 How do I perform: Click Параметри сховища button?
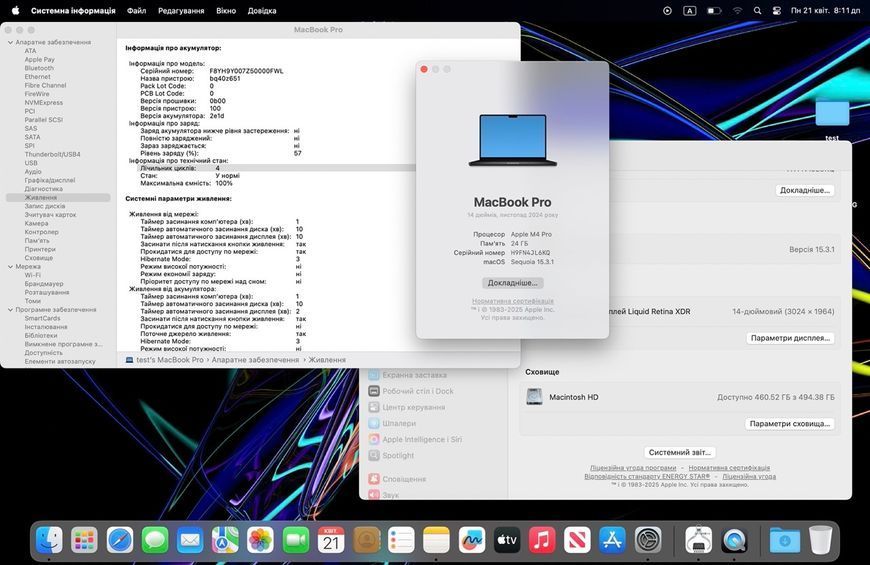(790, 423)
